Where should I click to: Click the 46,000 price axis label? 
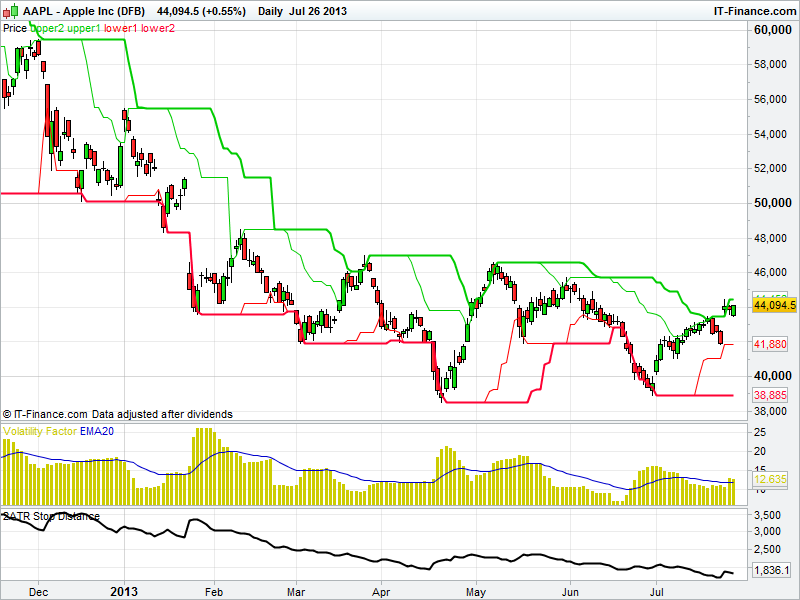(x=770, y=272)
